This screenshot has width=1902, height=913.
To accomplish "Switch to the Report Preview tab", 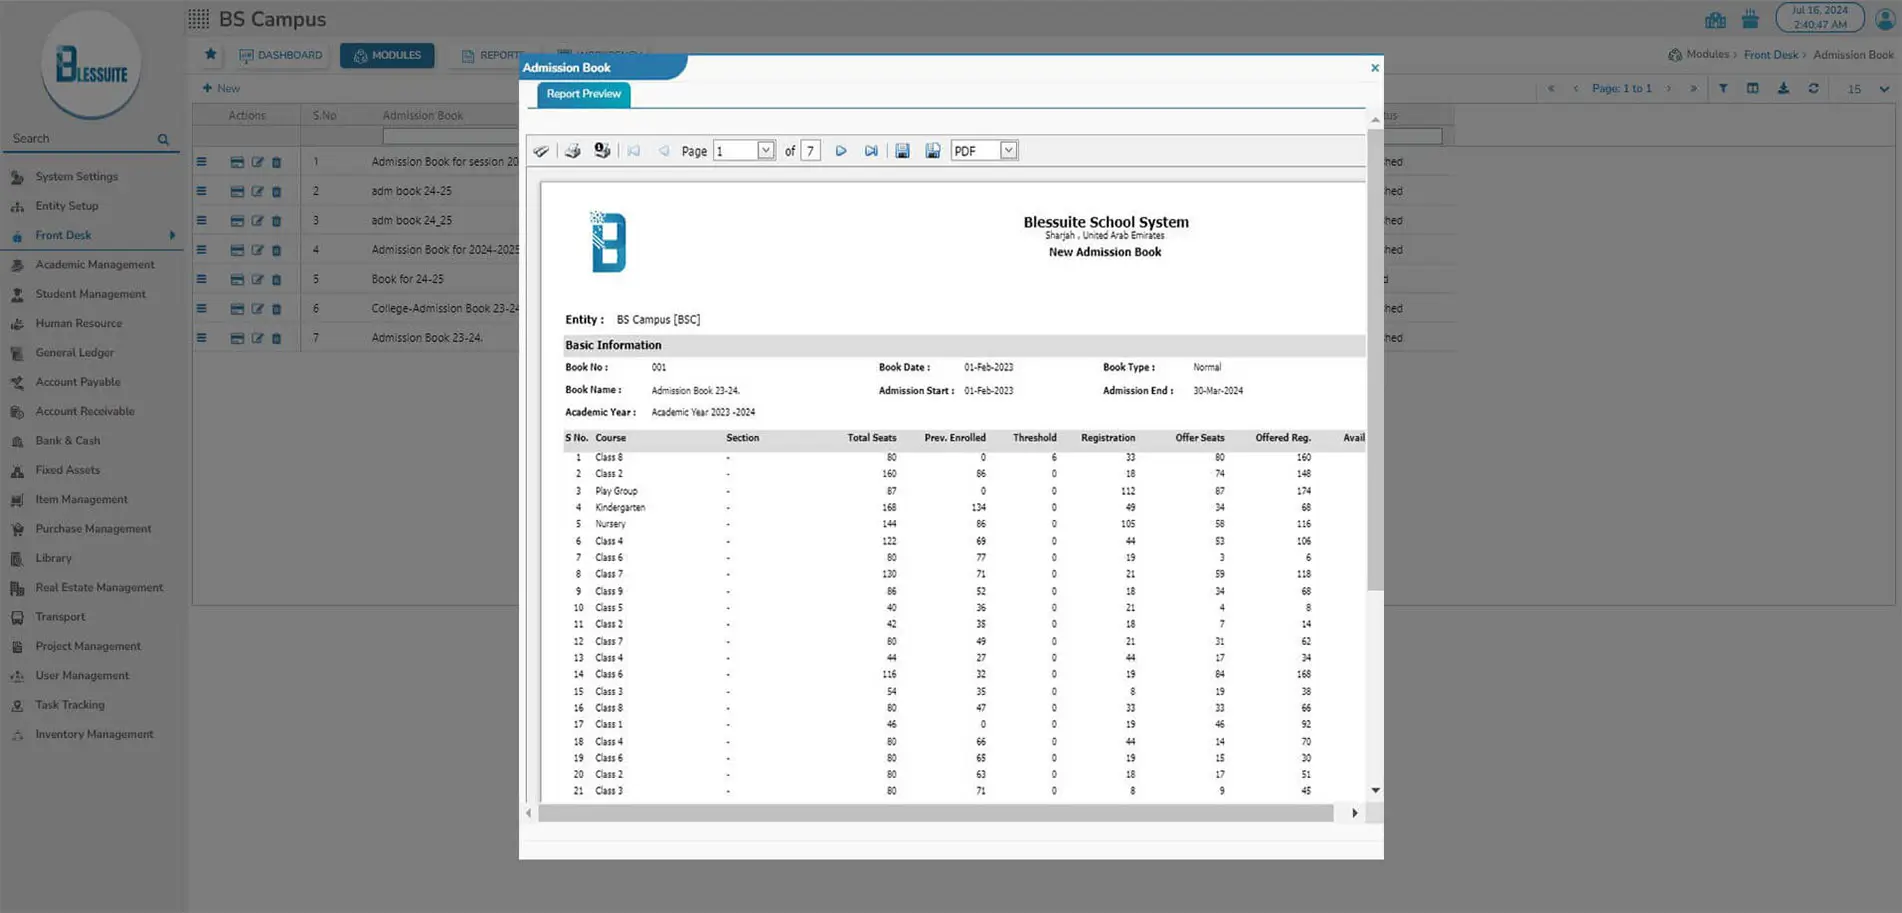I will pyautogui.click(x=583, y=94).
